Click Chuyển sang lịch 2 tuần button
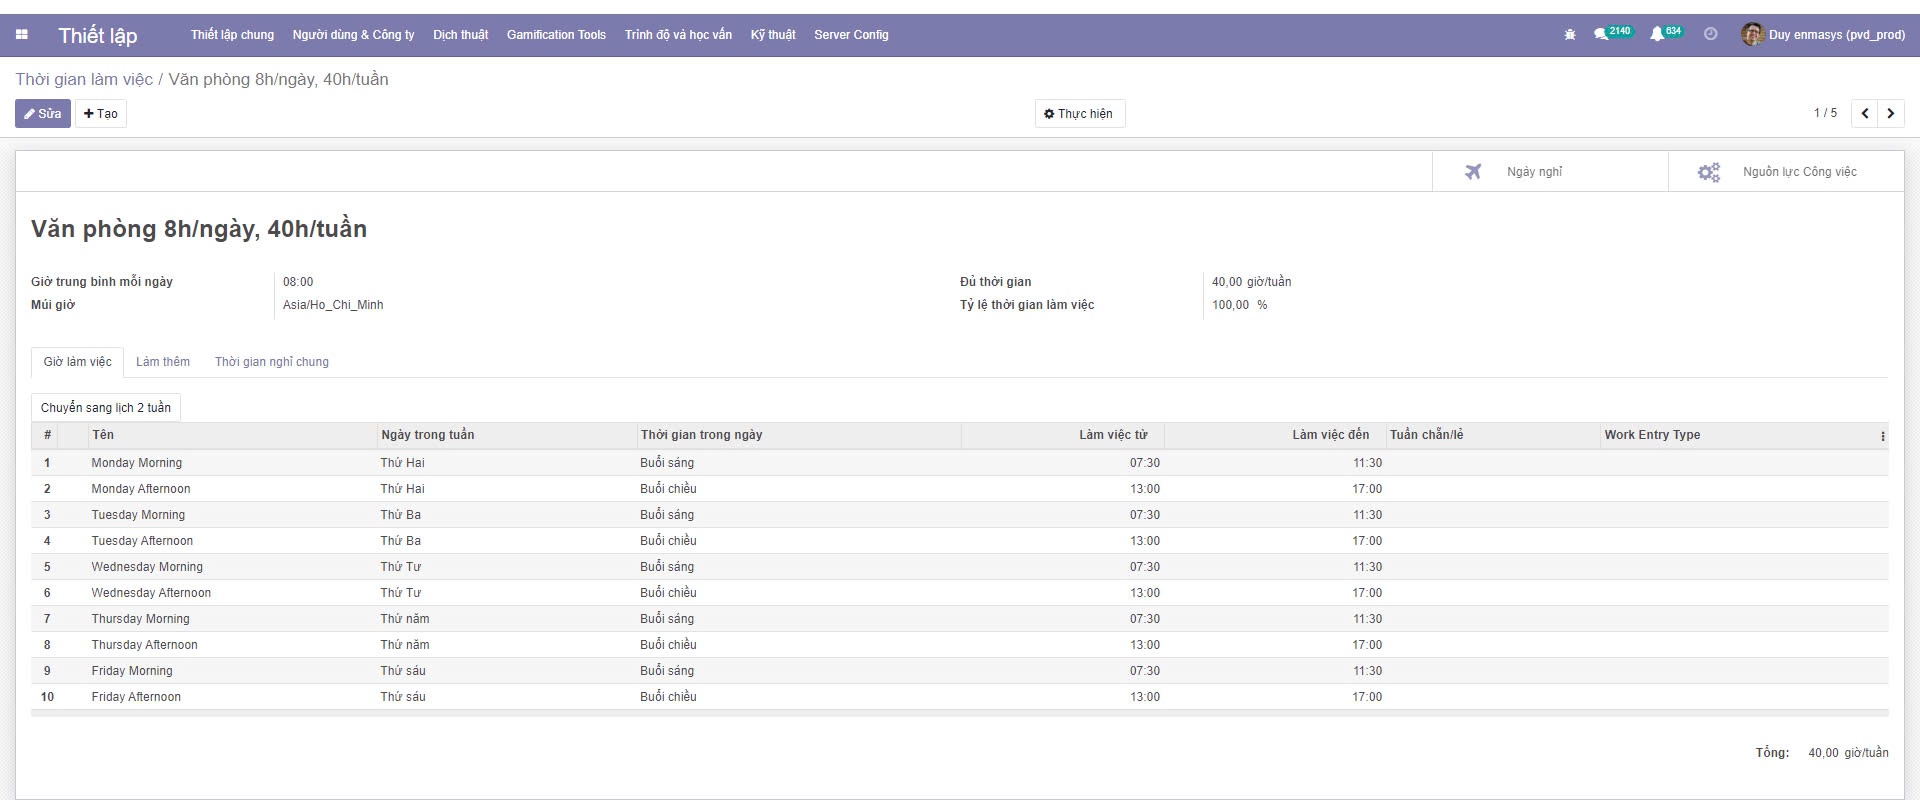Viewport: 1920px width, 800px height. click(x=106, y=408)
